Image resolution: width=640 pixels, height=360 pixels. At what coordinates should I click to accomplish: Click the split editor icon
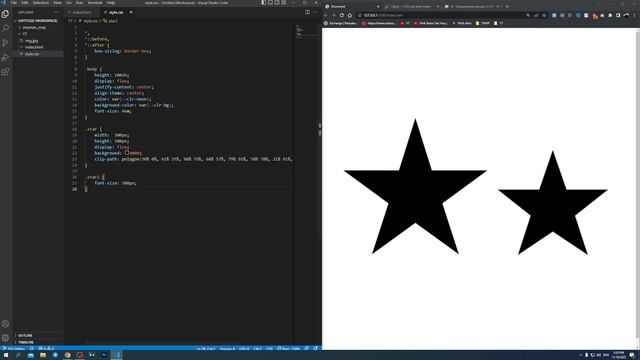307,12
